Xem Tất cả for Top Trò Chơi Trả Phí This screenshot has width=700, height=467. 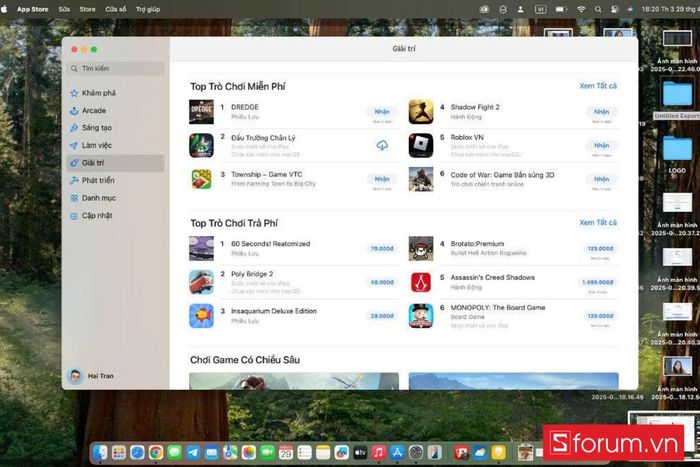point(598,222)
